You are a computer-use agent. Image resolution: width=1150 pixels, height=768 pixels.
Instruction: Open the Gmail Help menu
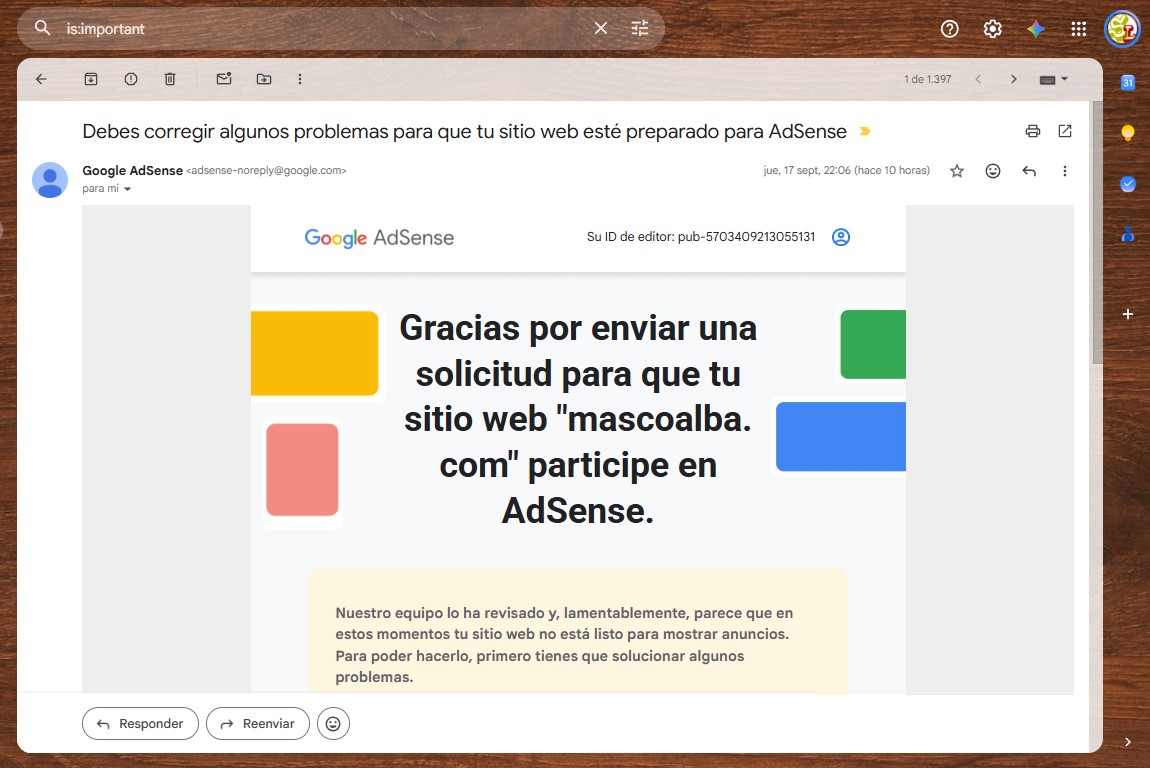[x=950, y=29]
